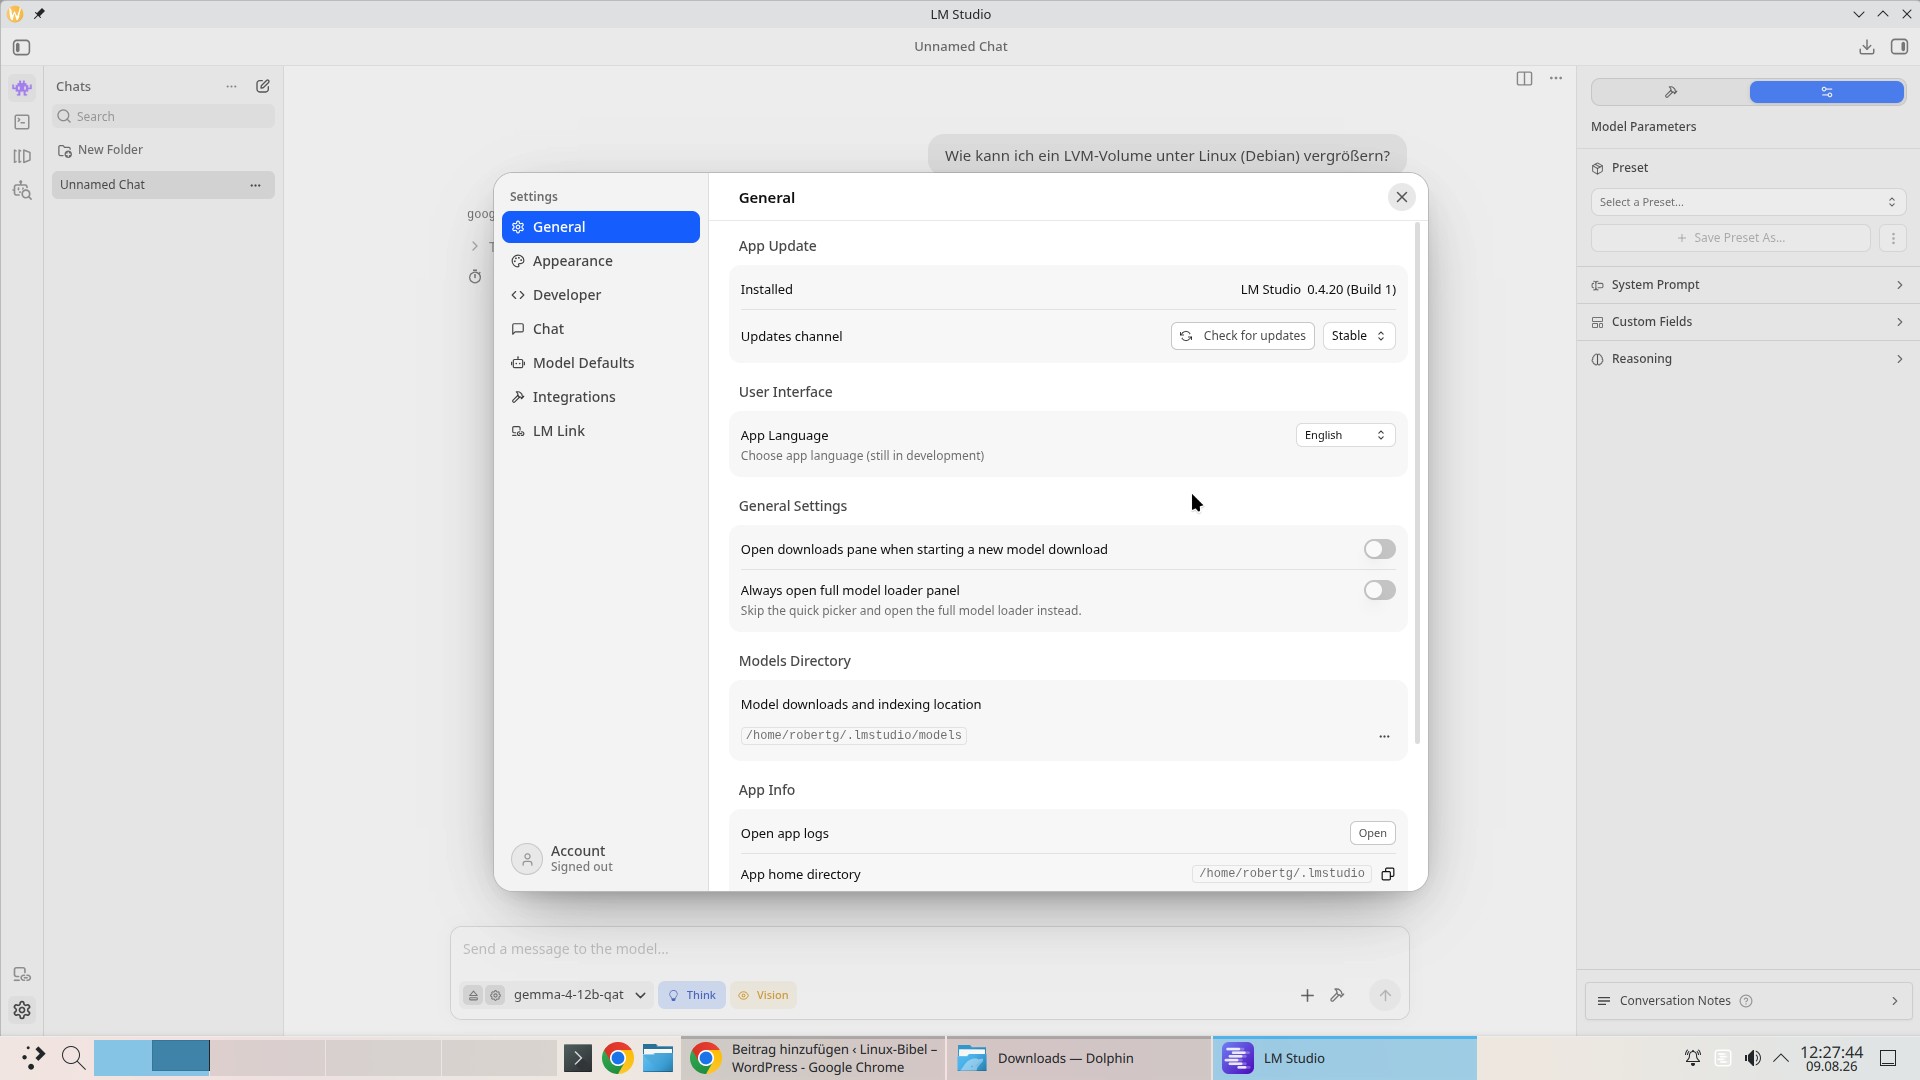
Task: Toggle the right sidebar panel icon
Action: click(1899, 47)
